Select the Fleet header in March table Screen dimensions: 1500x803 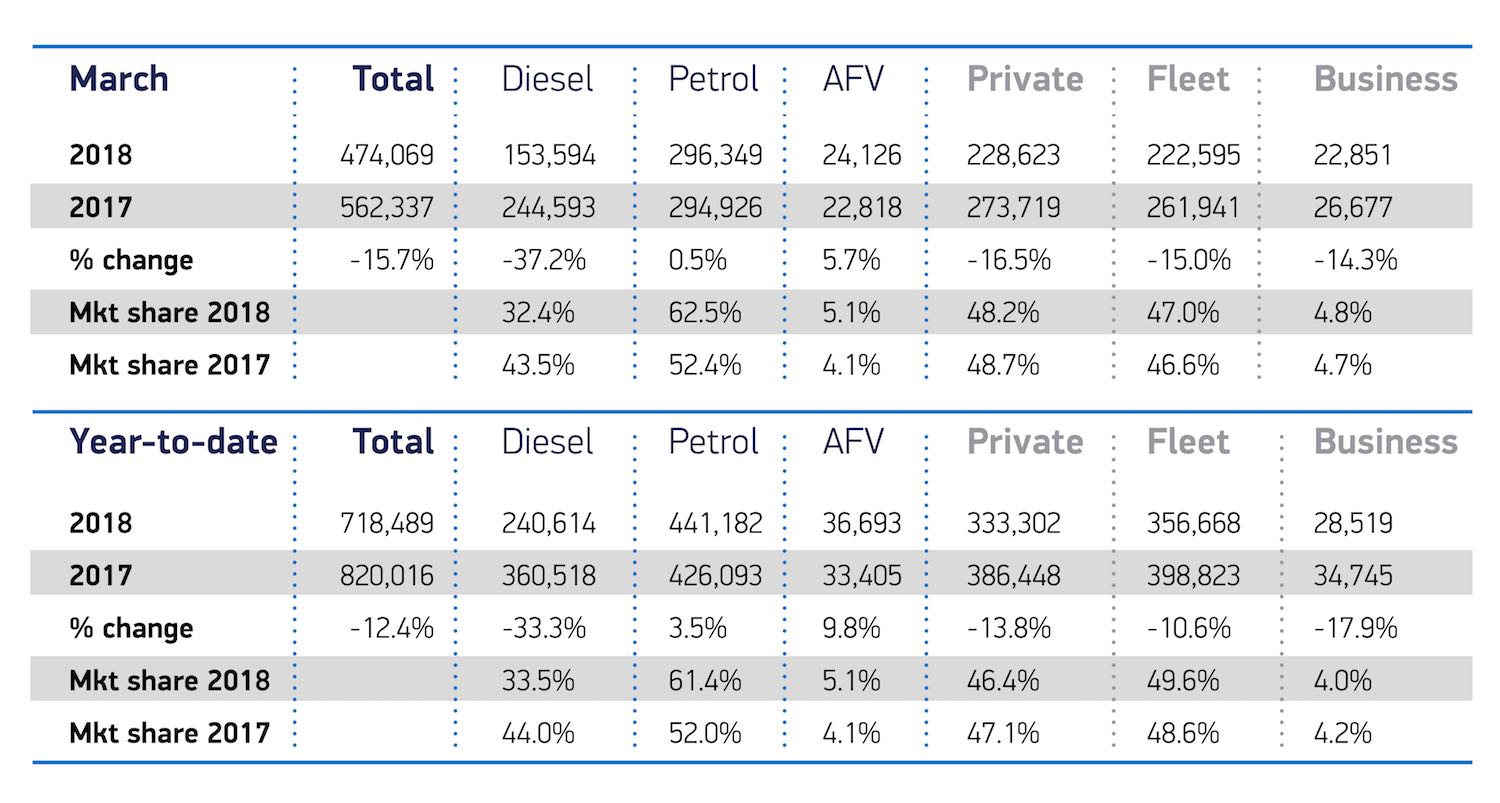(x=1188, y=80)
